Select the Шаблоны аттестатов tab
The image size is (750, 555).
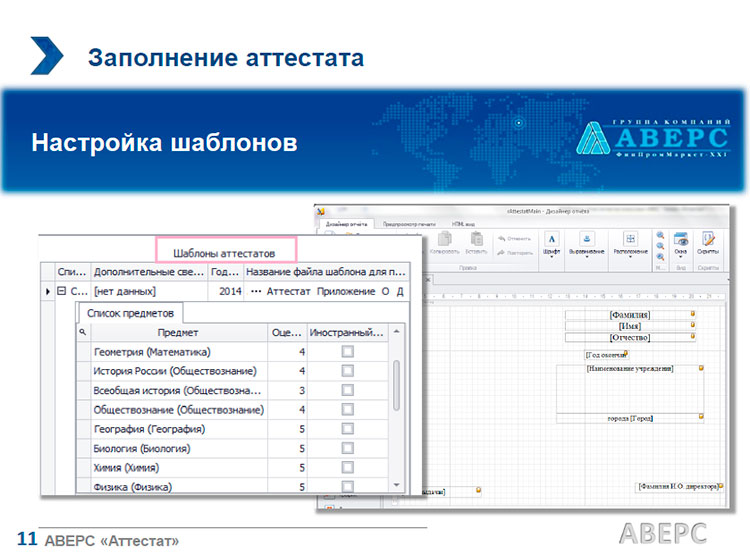[226, 250]
